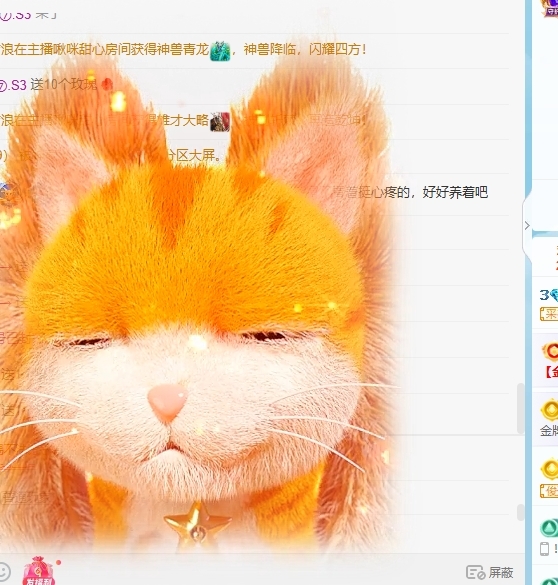
Task: Click the 青龙 green dragon beast icon
Action: point(220,51)
